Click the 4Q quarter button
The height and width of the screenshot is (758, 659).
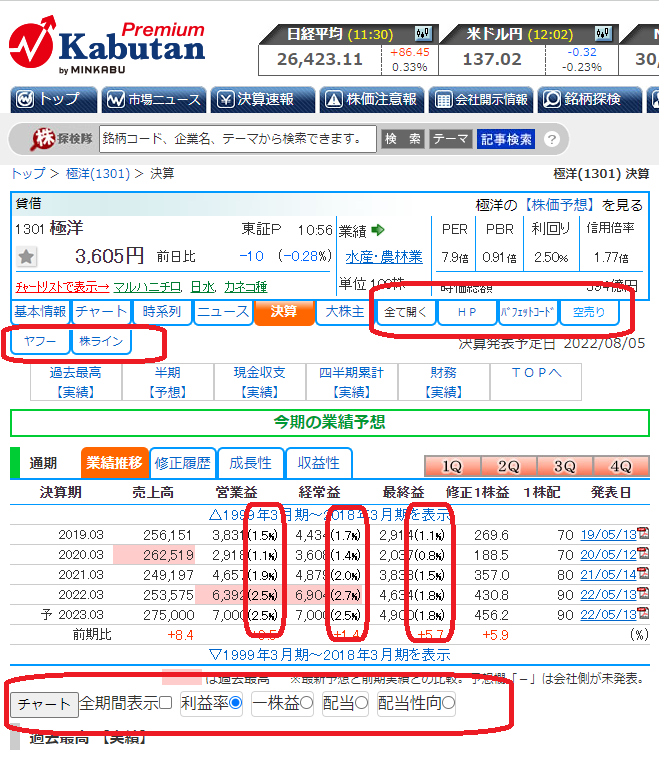click(x=621, y=466)
